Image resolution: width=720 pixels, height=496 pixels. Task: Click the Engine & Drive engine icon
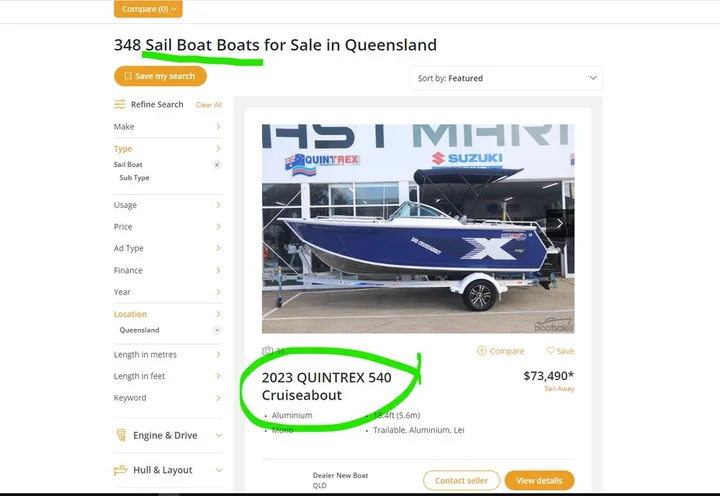[120, 435]
